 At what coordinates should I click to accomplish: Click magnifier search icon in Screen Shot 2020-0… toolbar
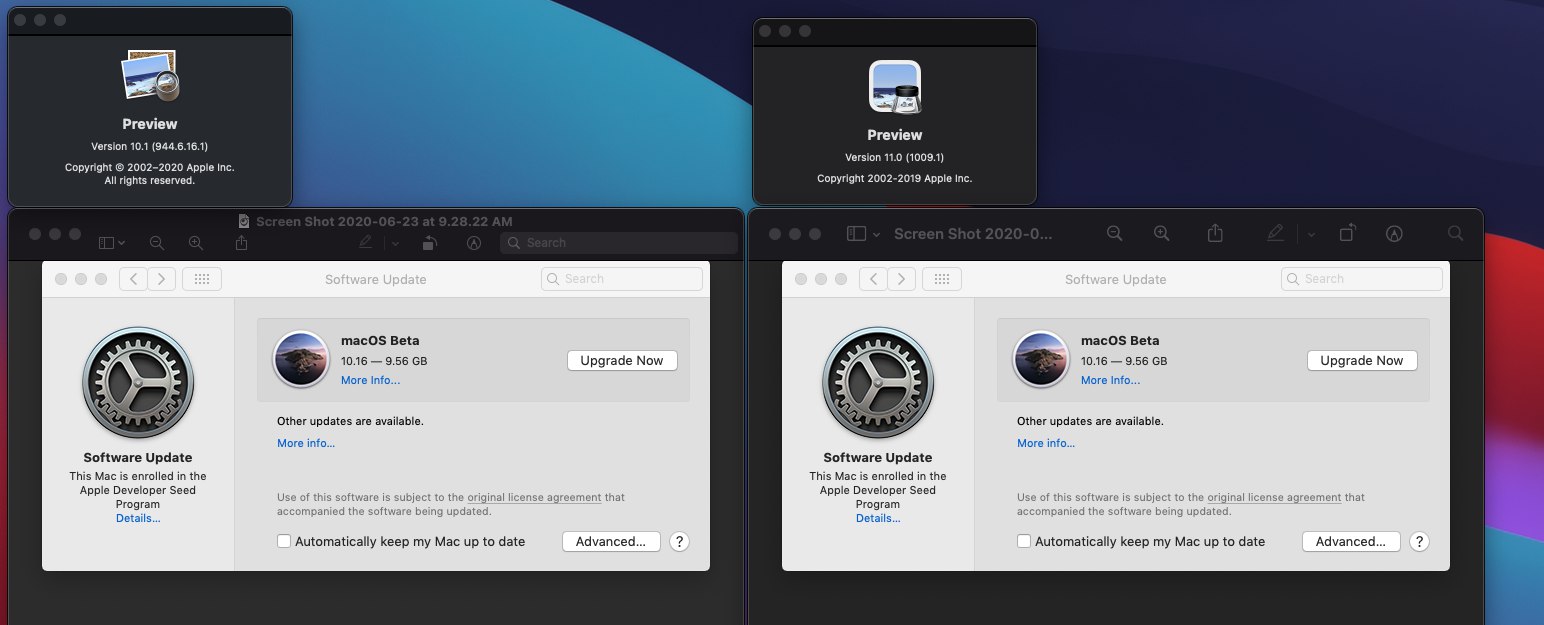coord(1455,233)
